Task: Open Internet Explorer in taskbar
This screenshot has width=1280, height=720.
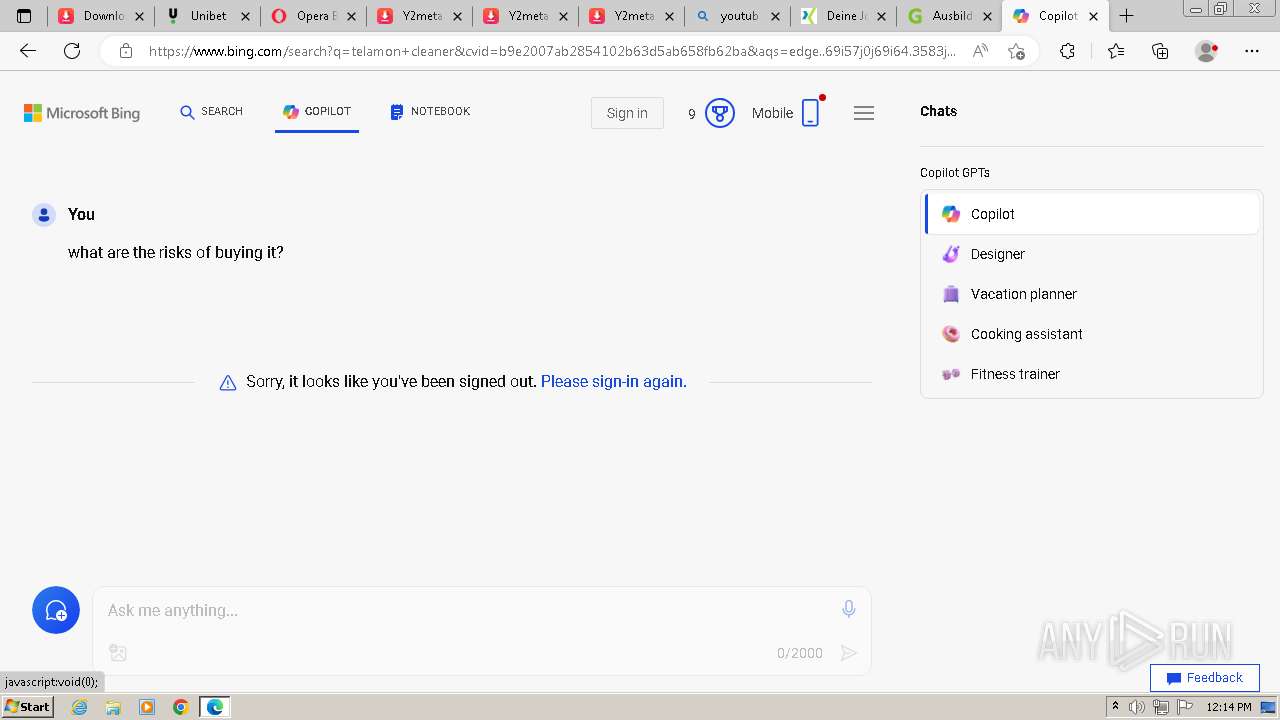Action: [80, 707]
